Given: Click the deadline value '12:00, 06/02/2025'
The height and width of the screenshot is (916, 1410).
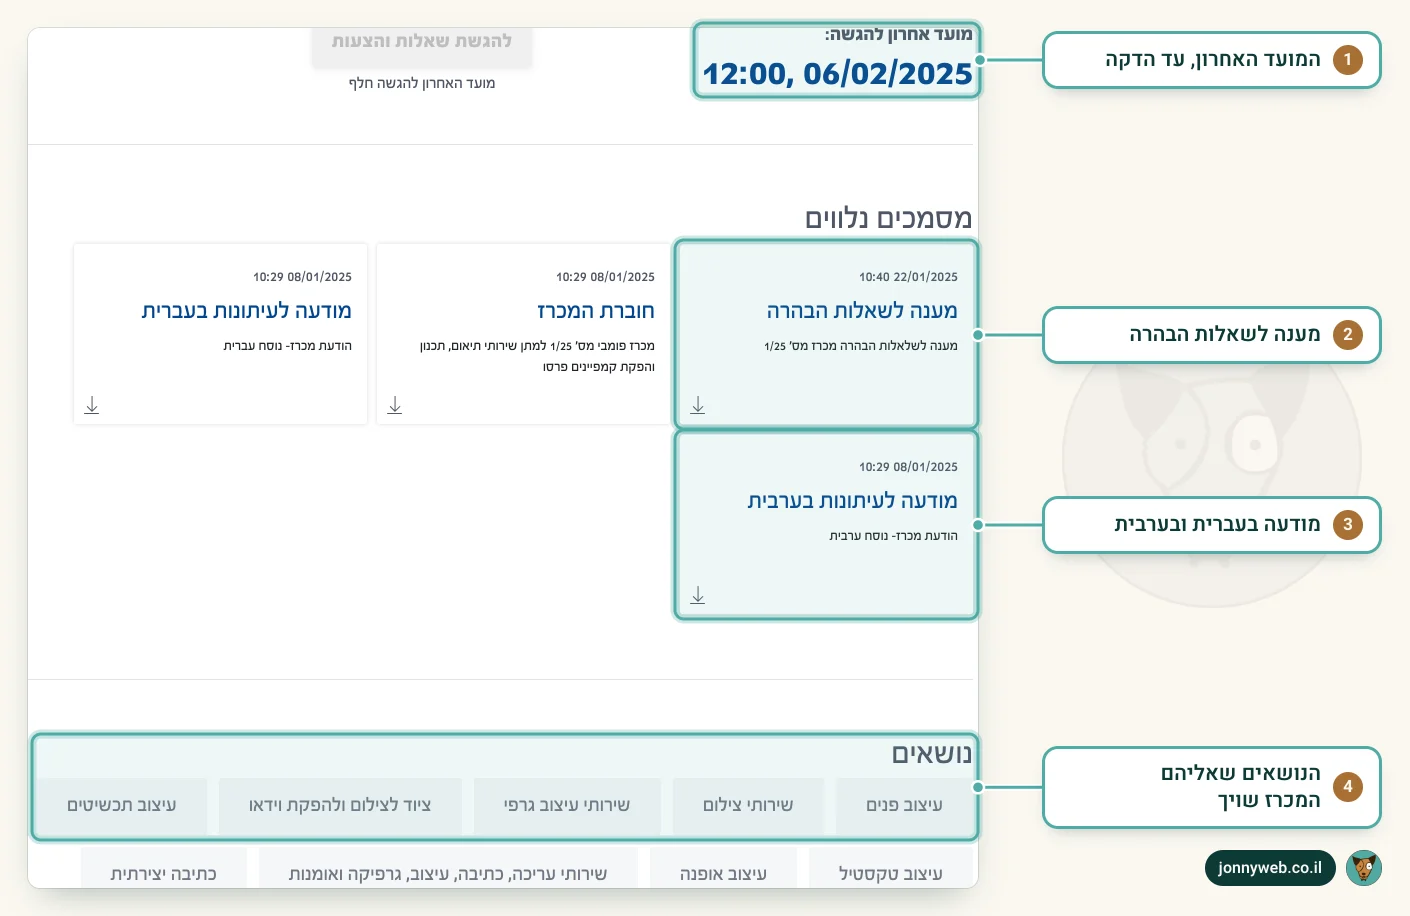Looking at the screenshot, I should (838, 74).
